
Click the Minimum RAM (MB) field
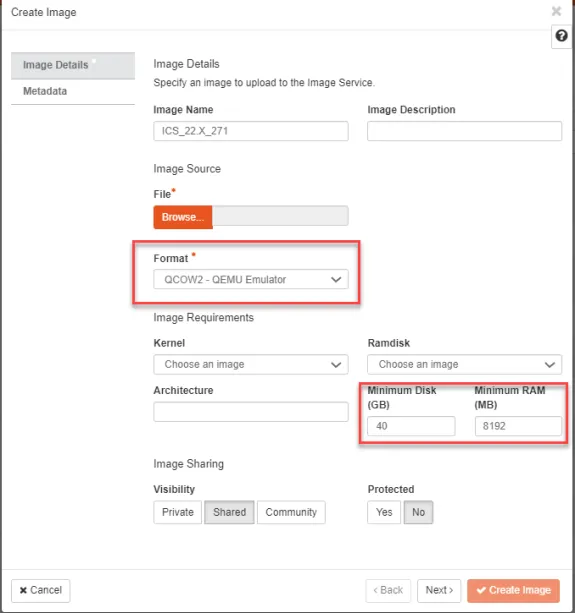[518, 426]
